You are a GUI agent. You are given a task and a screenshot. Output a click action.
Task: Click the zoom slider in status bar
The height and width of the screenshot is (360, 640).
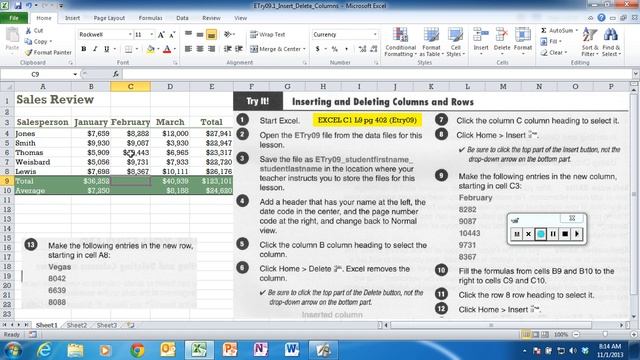coord(604,334)
